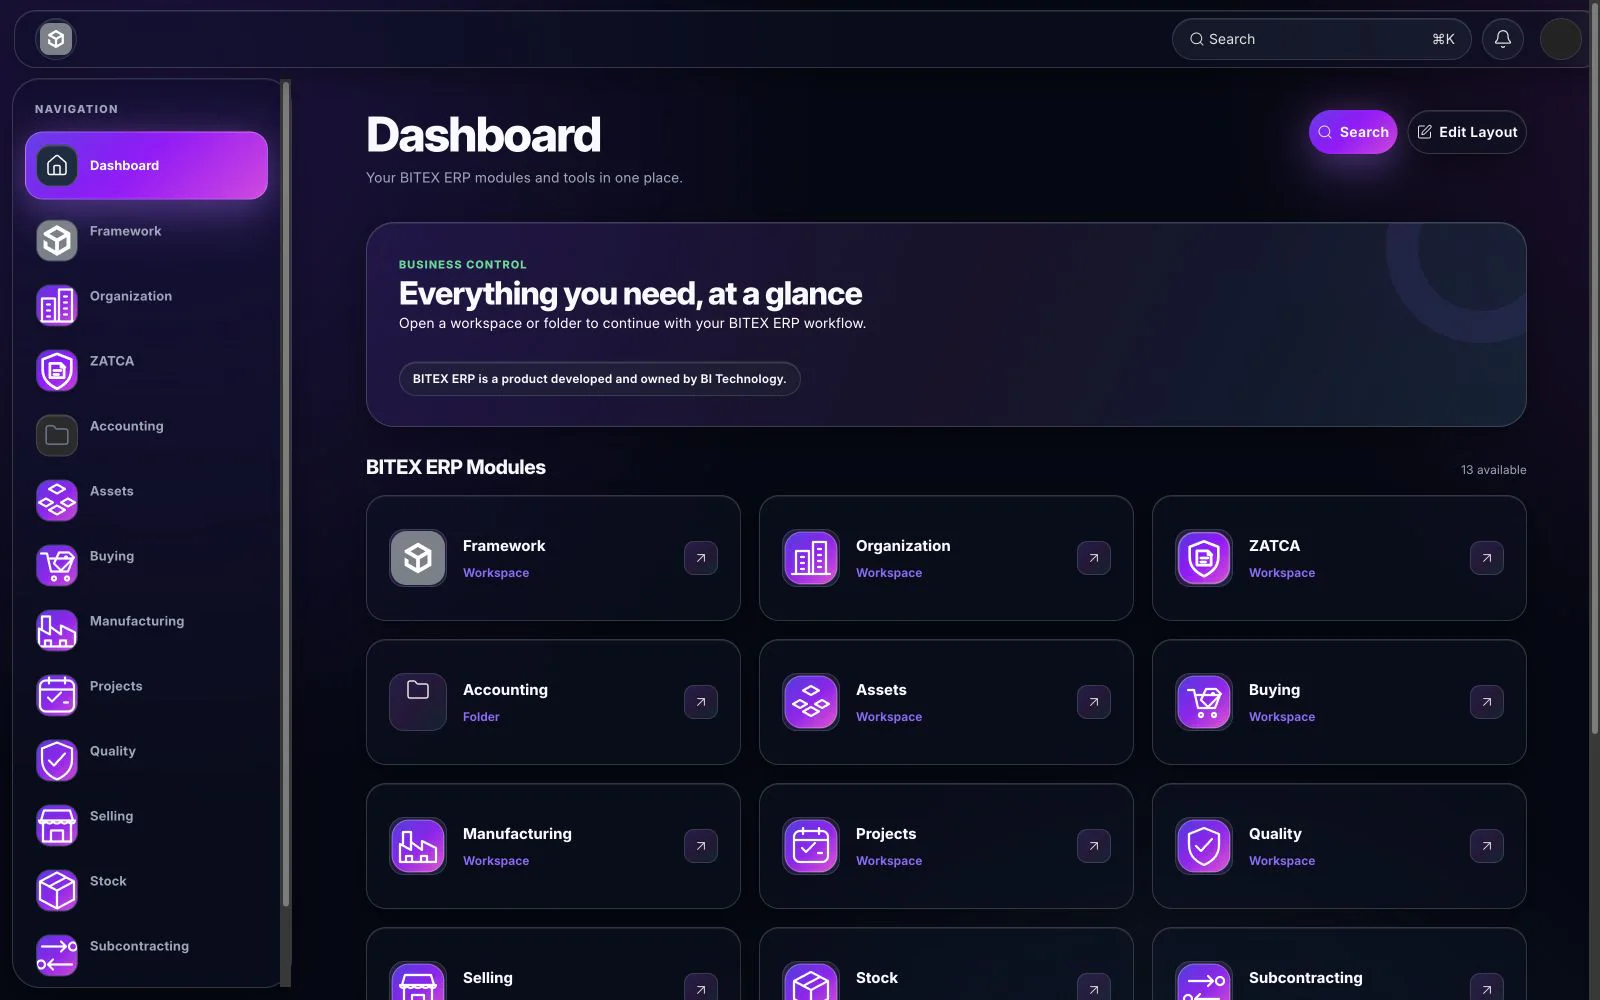Click the Stock box icon in sidebar
This screenshot has height=1000, width=1600.
pos(57,890)
